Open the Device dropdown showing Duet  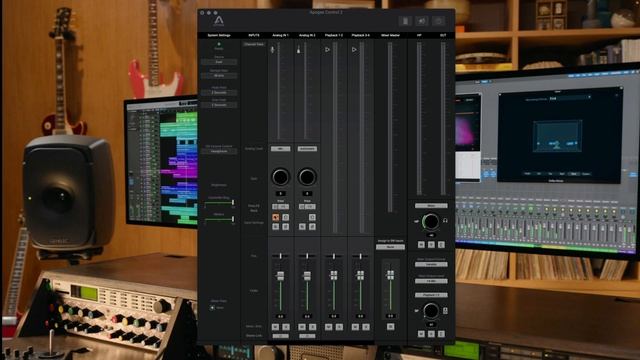click(x=219, y=62)
